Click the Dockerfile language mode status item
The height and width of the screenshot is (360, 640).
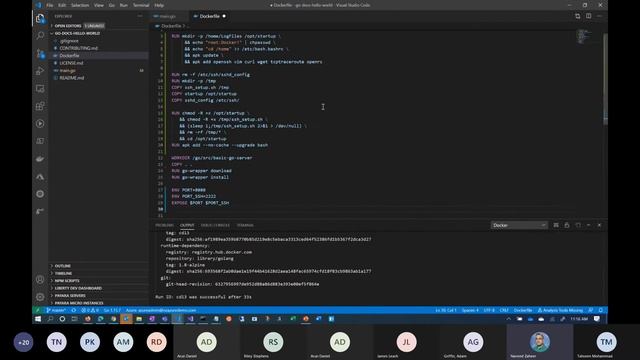523,310
